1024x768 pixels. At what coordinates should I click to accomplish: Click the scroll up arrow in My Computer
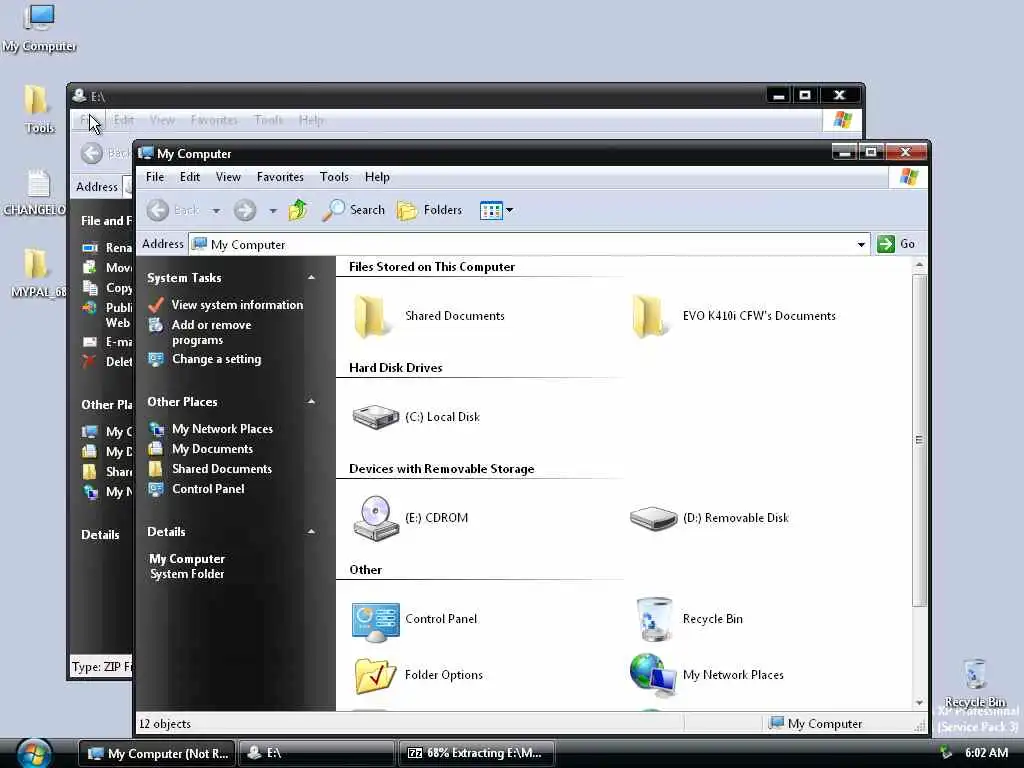click(x=919, y=265)
